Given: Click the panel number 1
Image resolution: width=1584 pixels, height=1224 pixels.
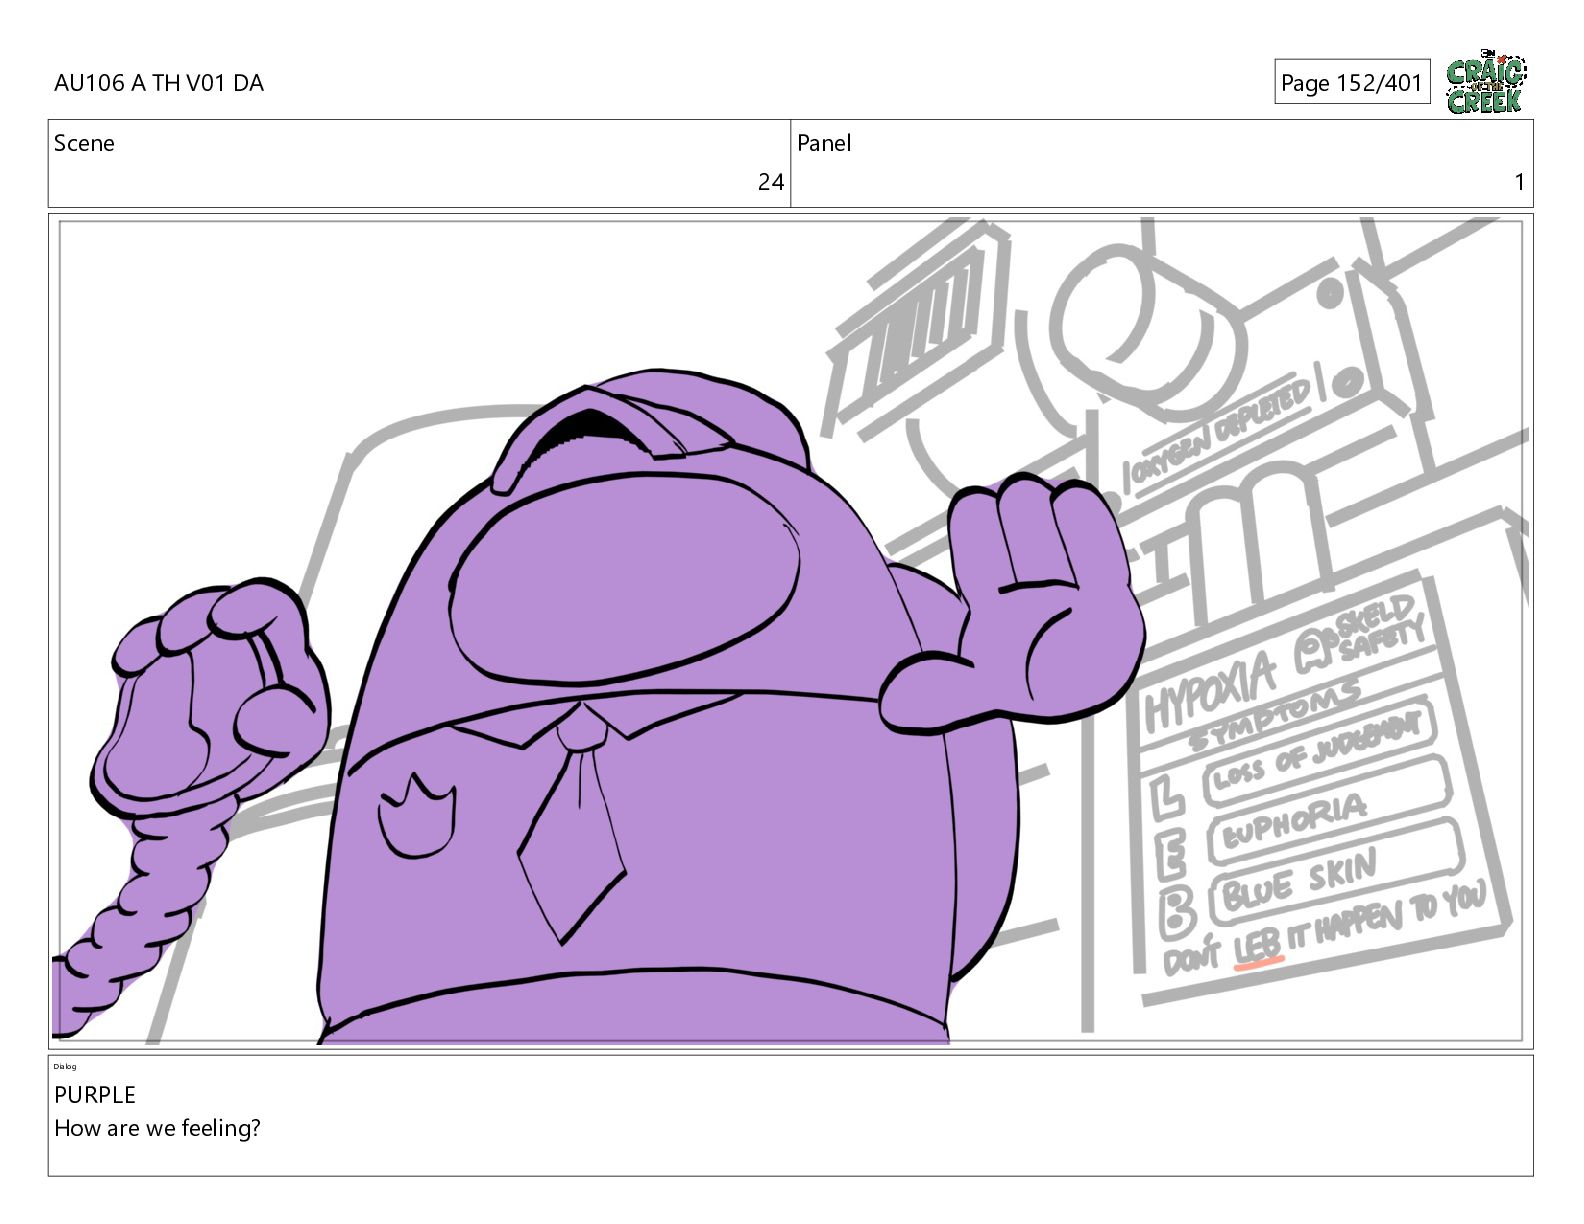Looking at the screenshot, I should (x=1519, y=182).
